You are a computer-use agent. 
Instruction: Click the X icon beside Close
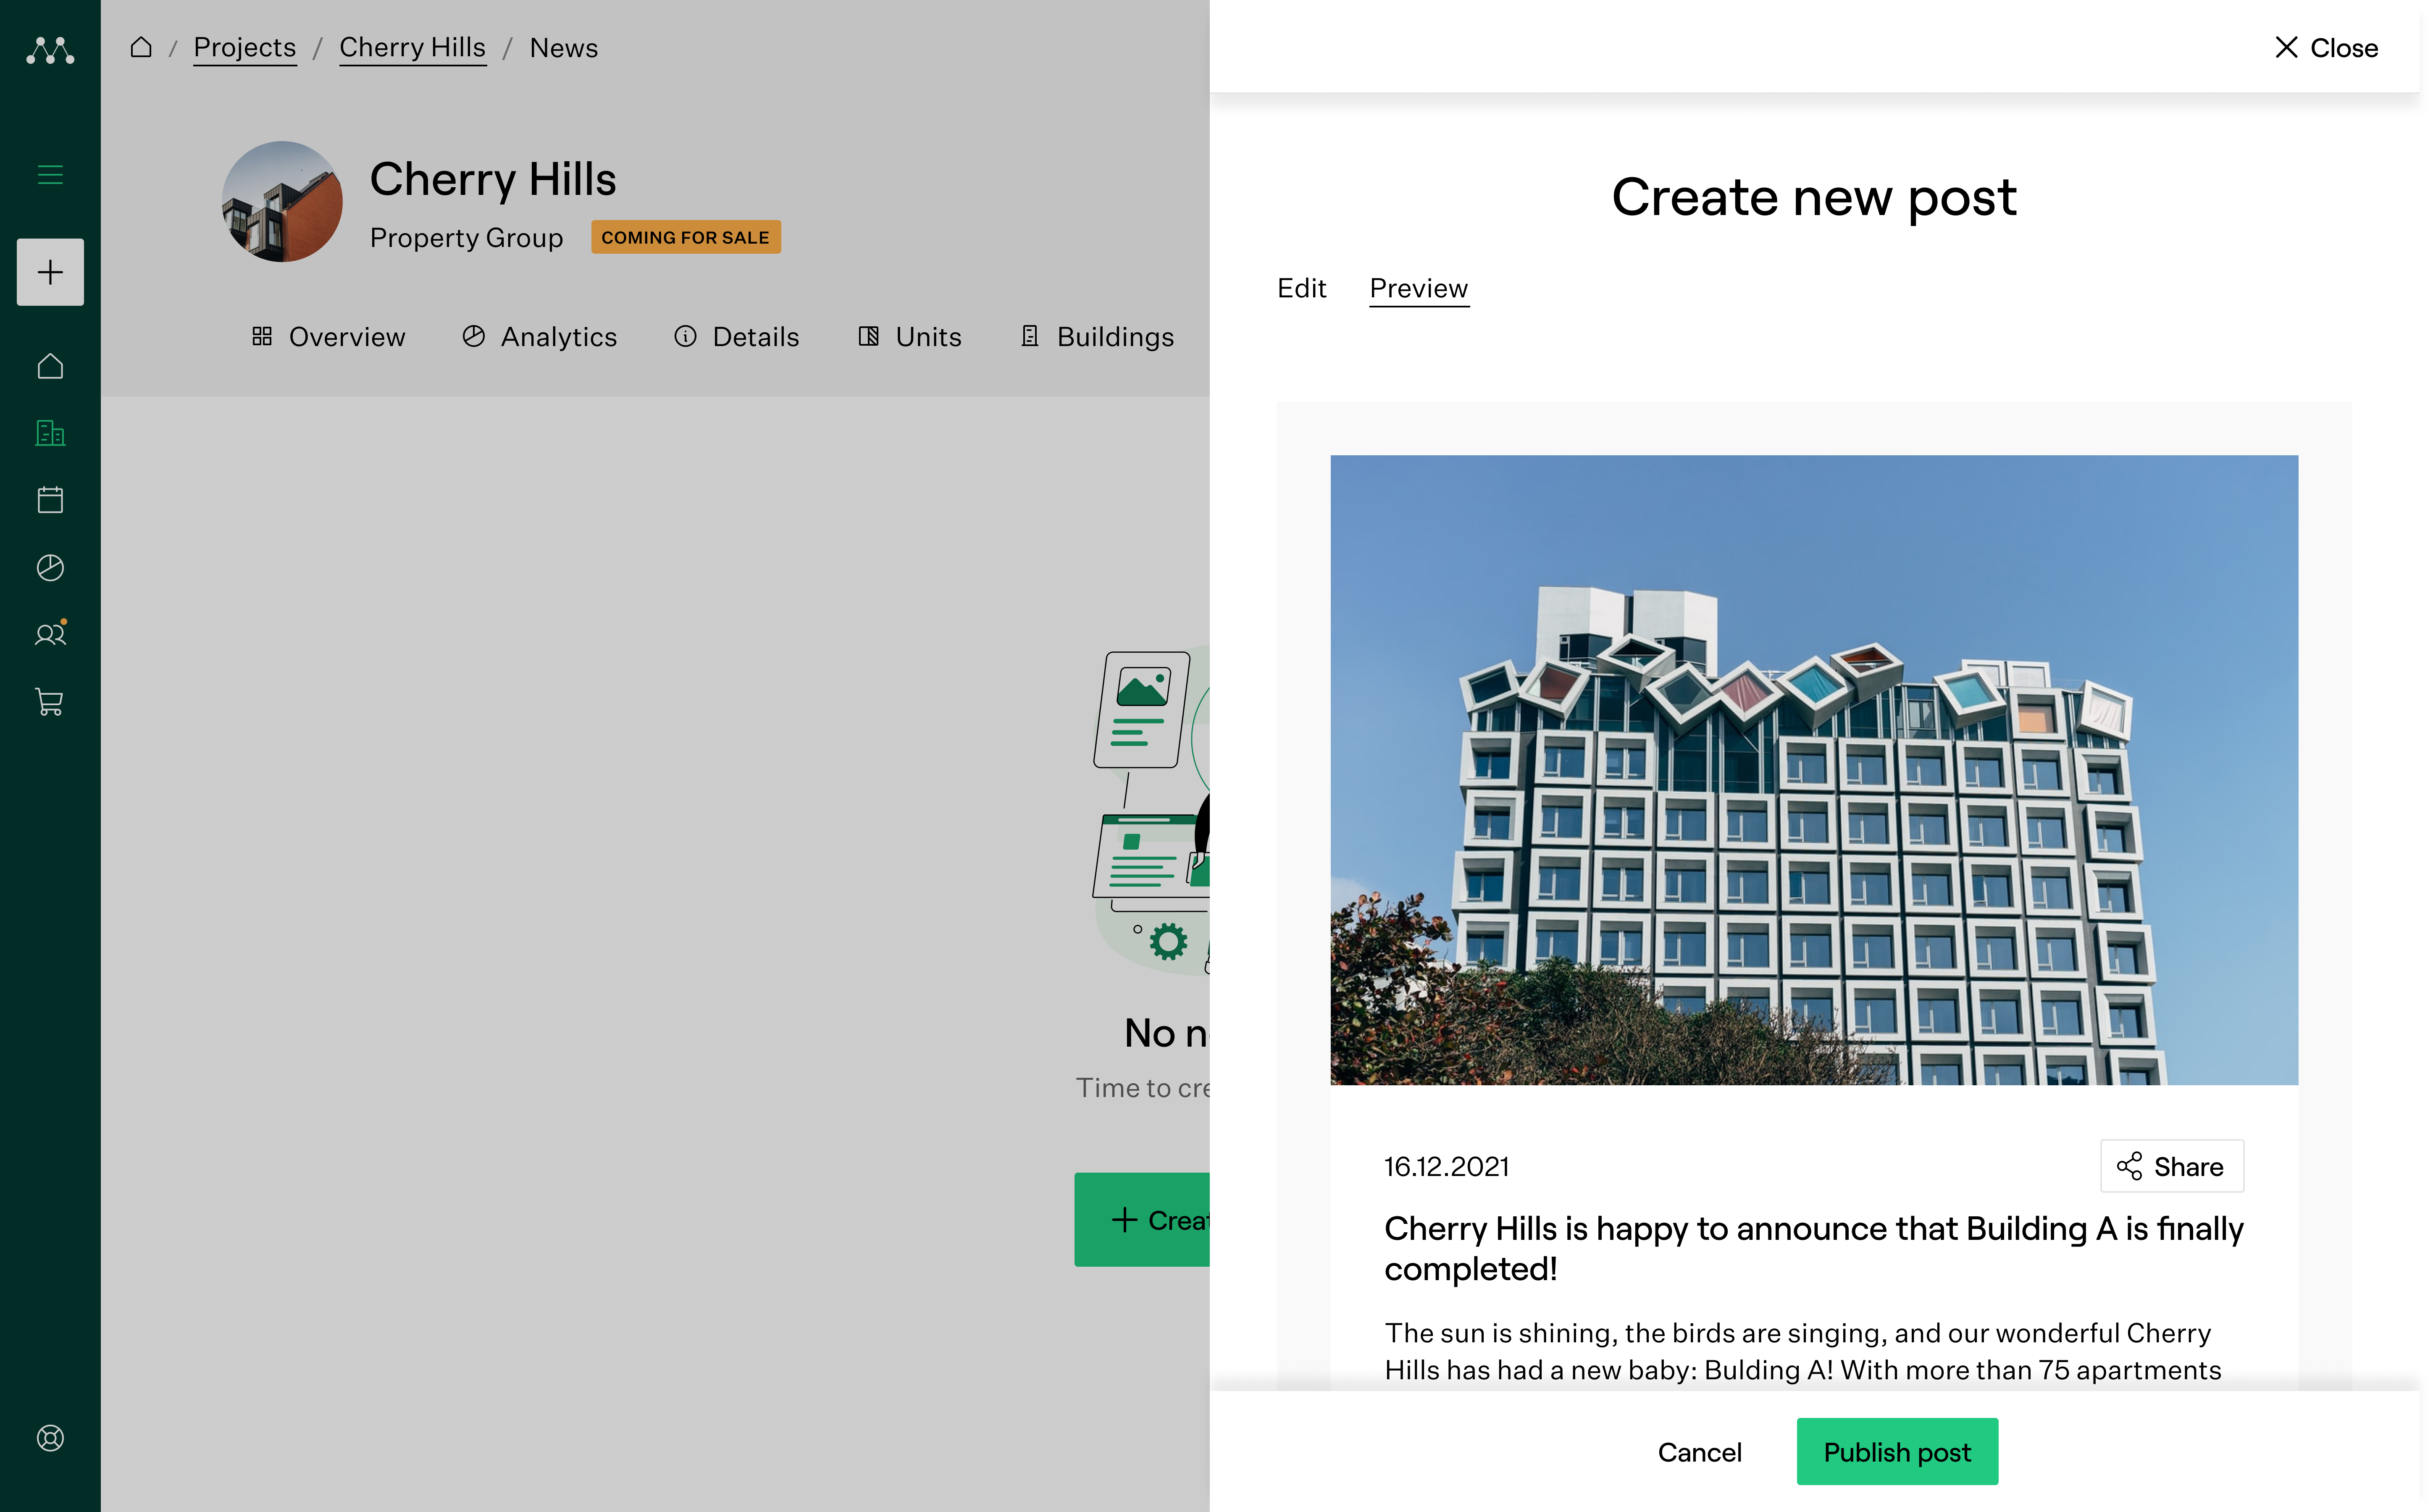coord(2286,47)
